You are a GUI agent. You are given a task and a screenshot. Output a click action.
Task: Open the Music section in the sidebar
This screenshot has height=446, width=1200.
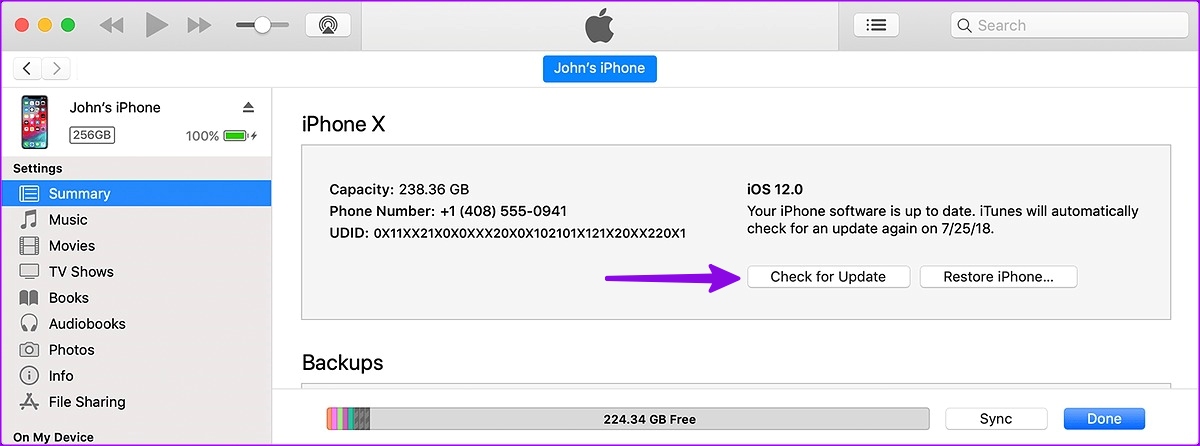(x=68, y=220)
